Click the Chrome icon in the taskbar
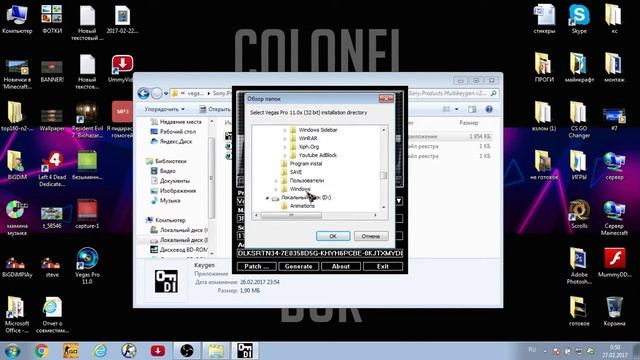This screenshot has height=360, width=640. click(x=41, y=351)
